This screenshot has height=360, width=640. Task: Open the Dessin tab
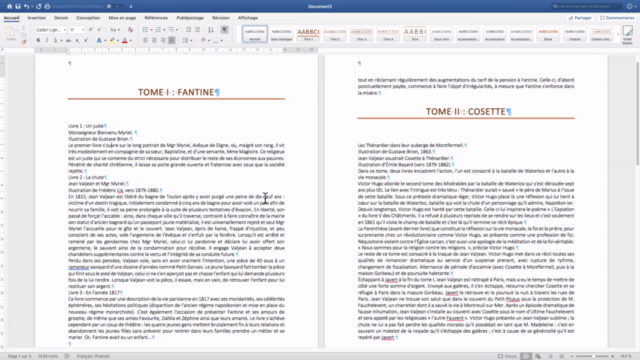pos(61,18)
